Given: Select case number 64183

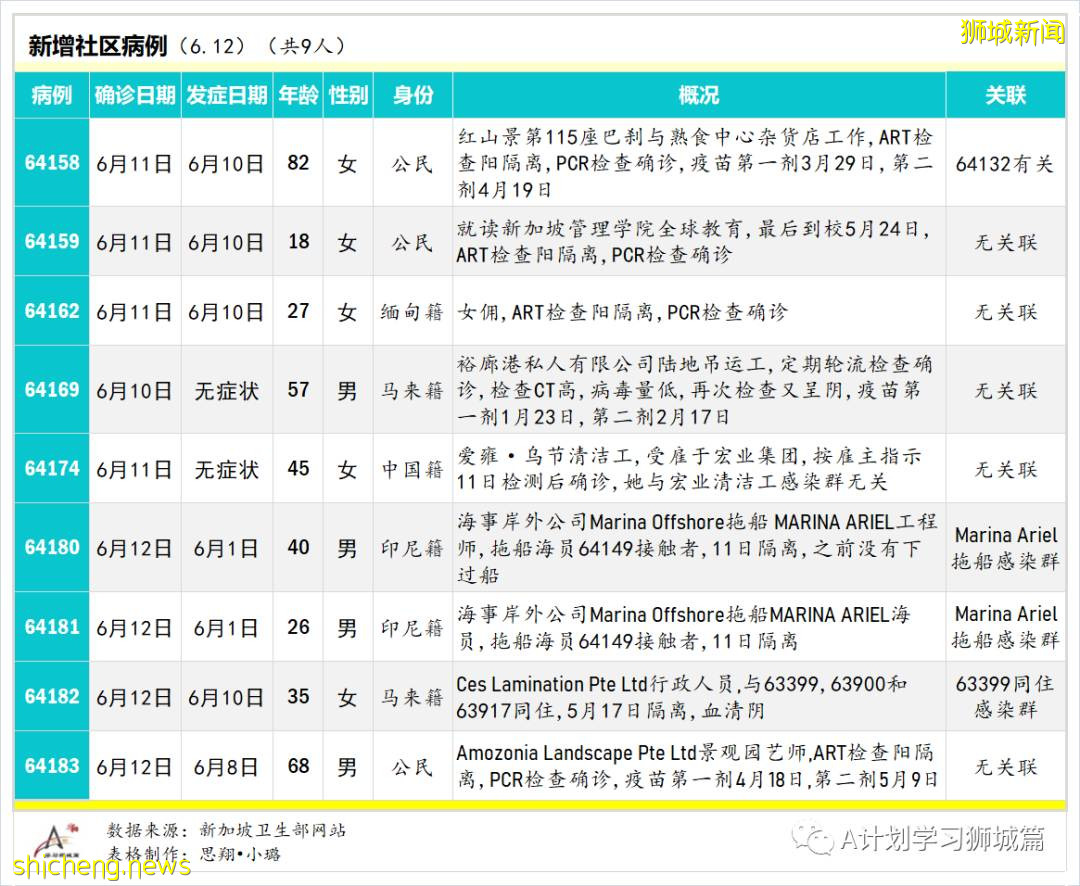Looking at the screenshot, I should click(51, 766).
